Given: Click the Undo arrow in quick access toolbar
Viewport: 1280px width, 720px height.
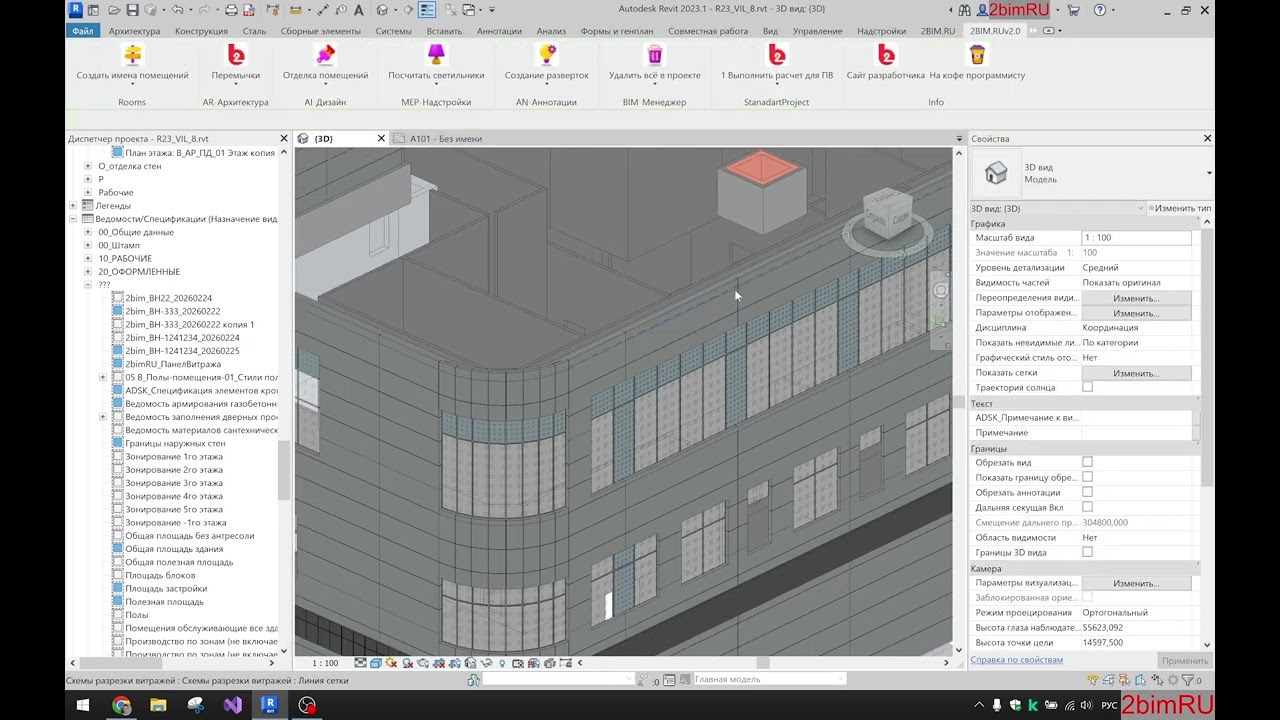Looking at the screenshot, I should pos(177,10).
